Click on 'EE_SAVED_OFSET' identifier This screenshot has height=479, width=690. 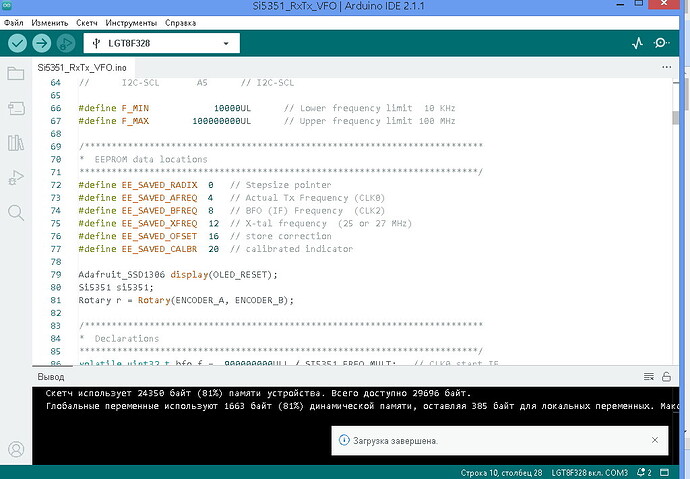coord(159,236)
